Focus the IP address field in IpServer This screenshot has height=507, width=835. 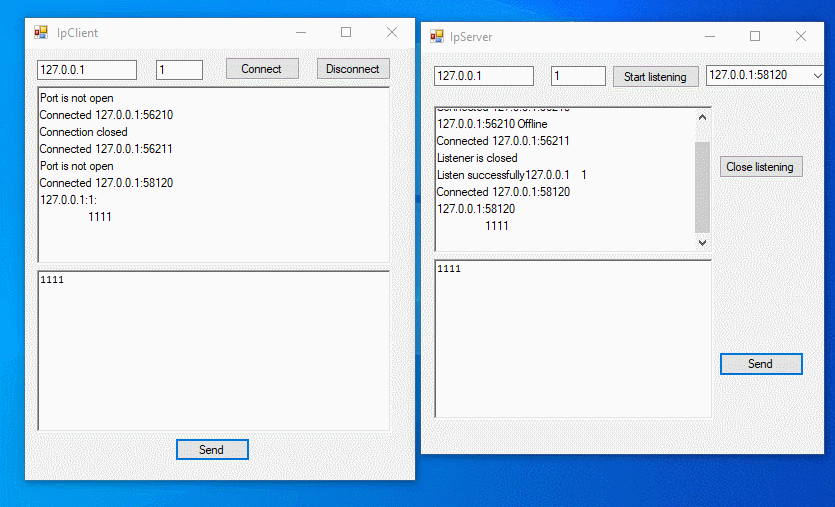484,76
